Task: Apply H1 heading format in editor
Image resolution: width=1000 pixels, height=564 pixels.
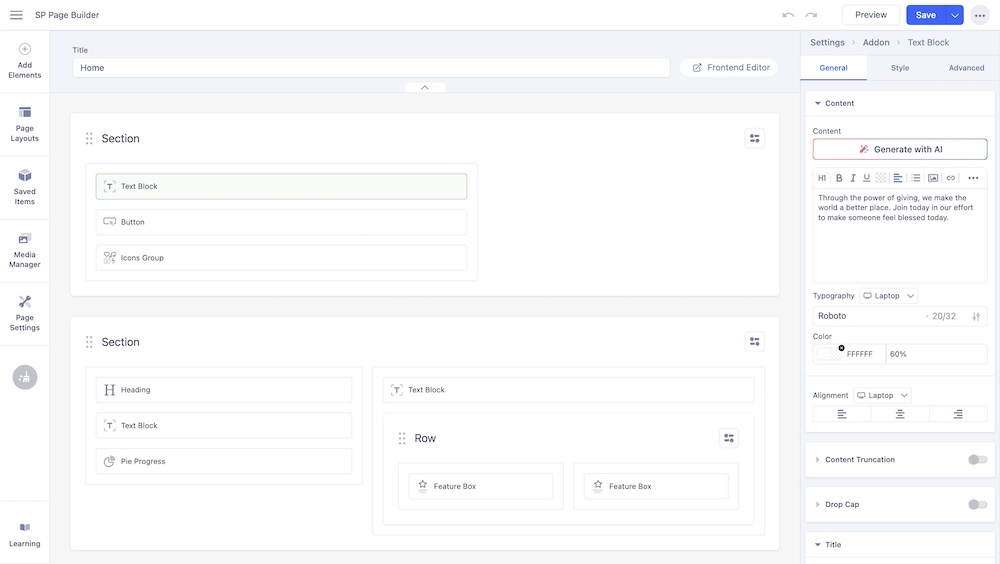Action: (x=822, y=178)
